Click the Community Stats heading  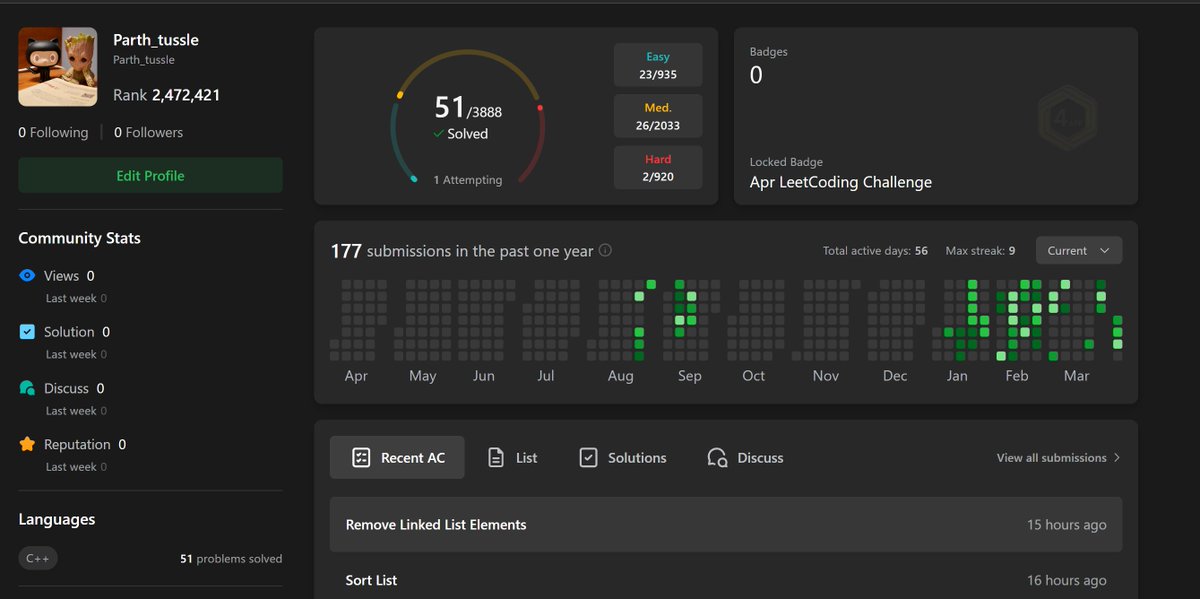[x=80, y=238]
